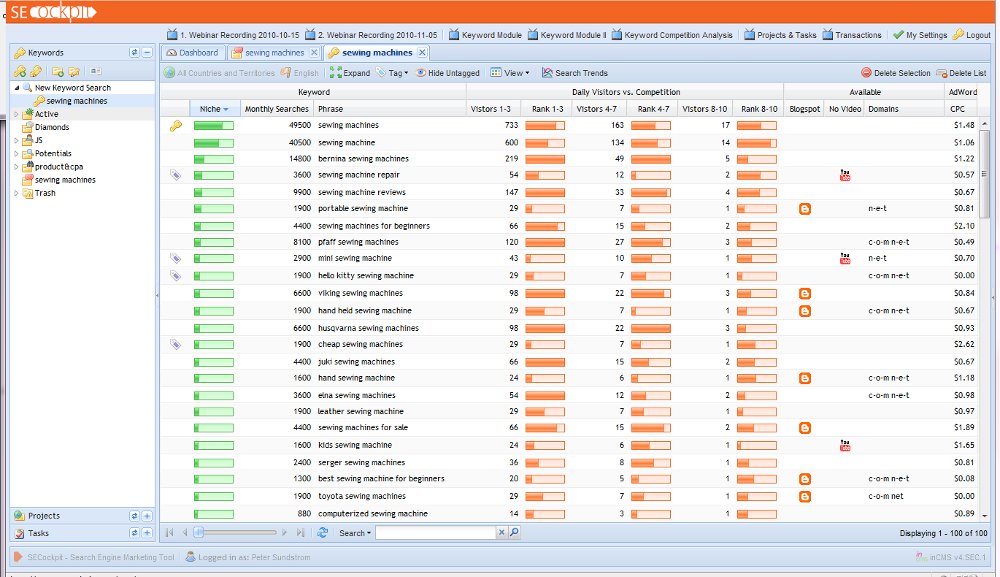This screenshot has width=1000, height=577.
Task: Open the View dropdown menu
Action: click(x=511, y=73)
